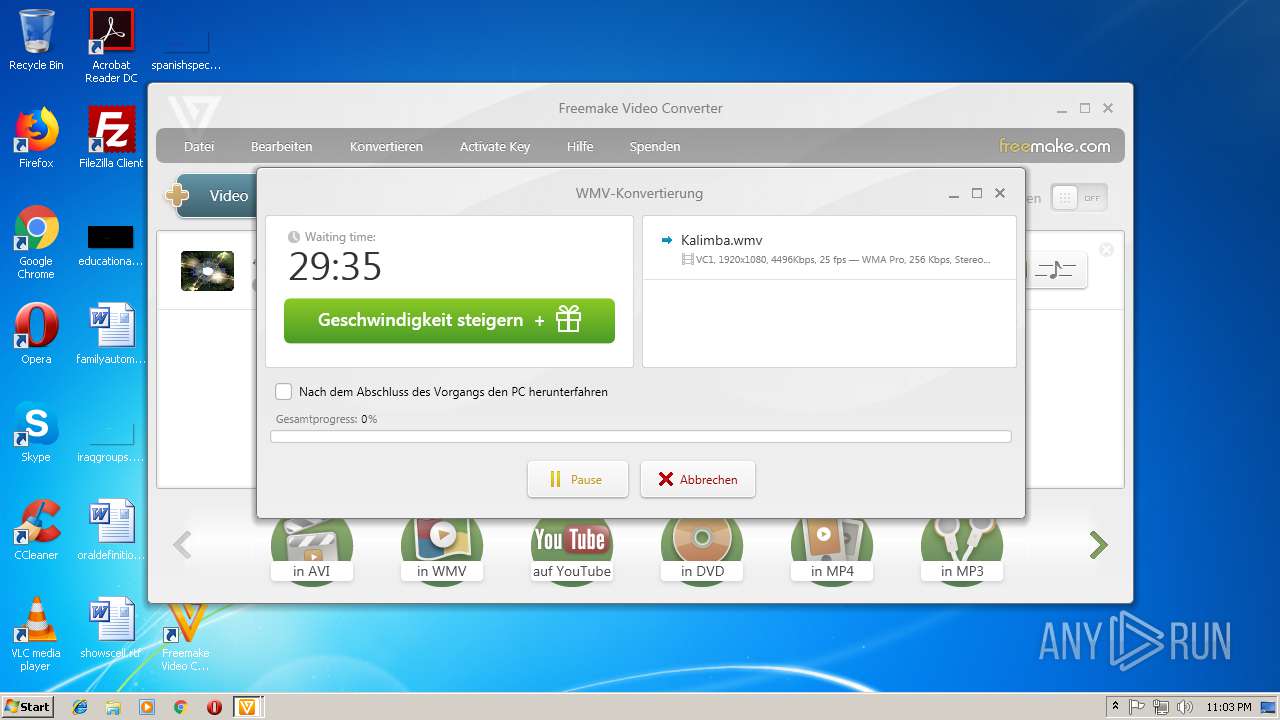Choose the in DVD output format

701,550
